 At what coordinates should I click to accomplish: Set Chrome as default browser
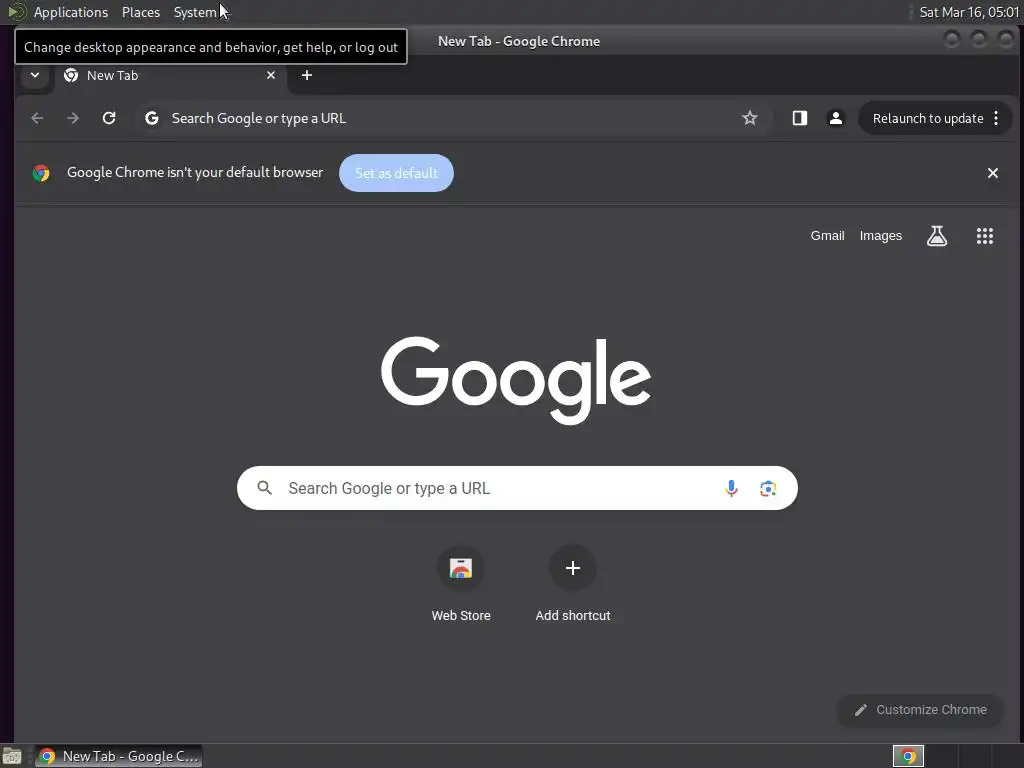coord(396,173)
